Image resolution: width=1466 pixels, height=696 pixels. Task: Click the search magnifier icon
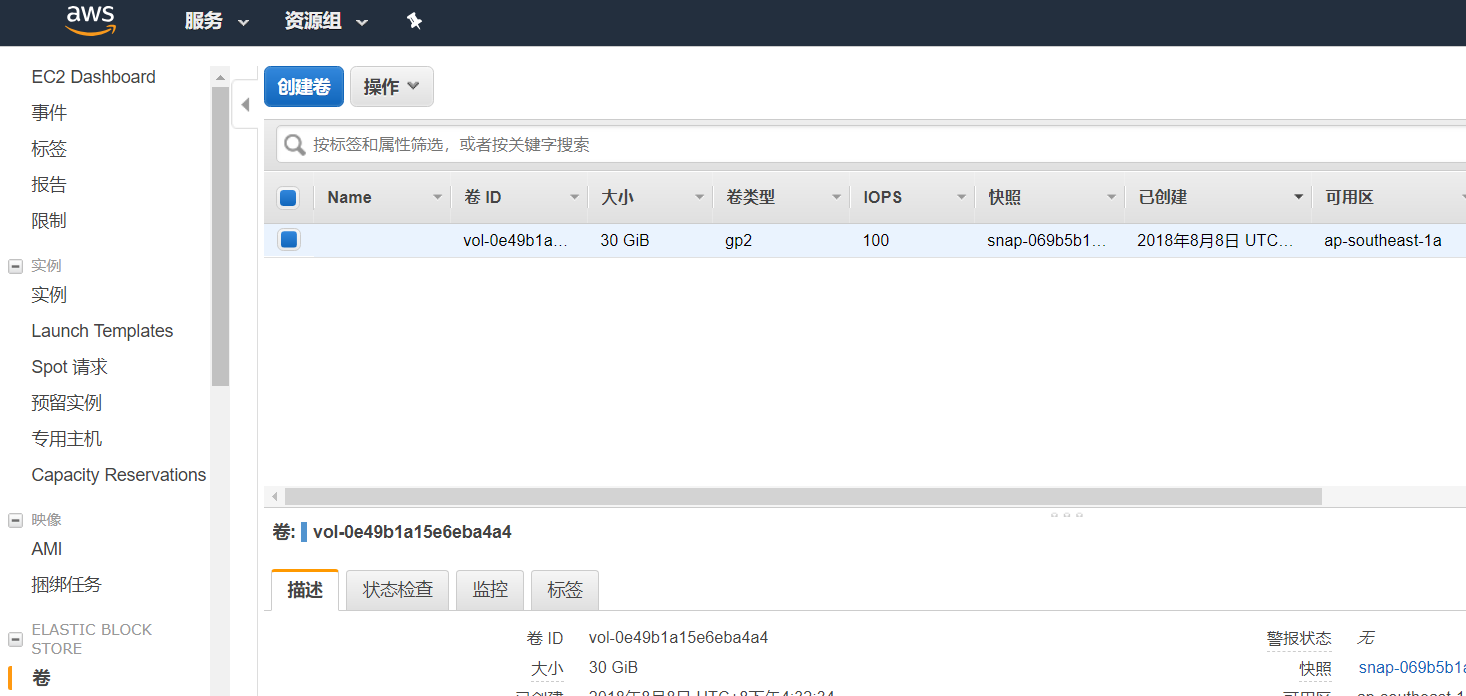coord(294,145)
